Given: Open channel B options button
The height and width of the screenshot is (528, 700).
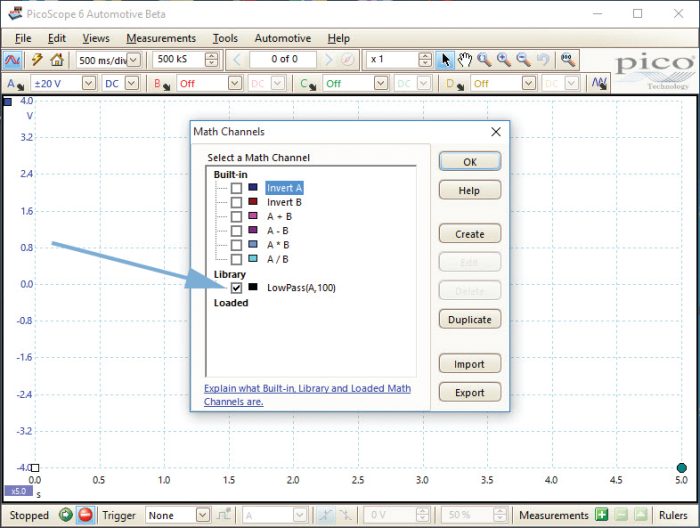Looking at the screenshot, I should [x=162, y=84].
